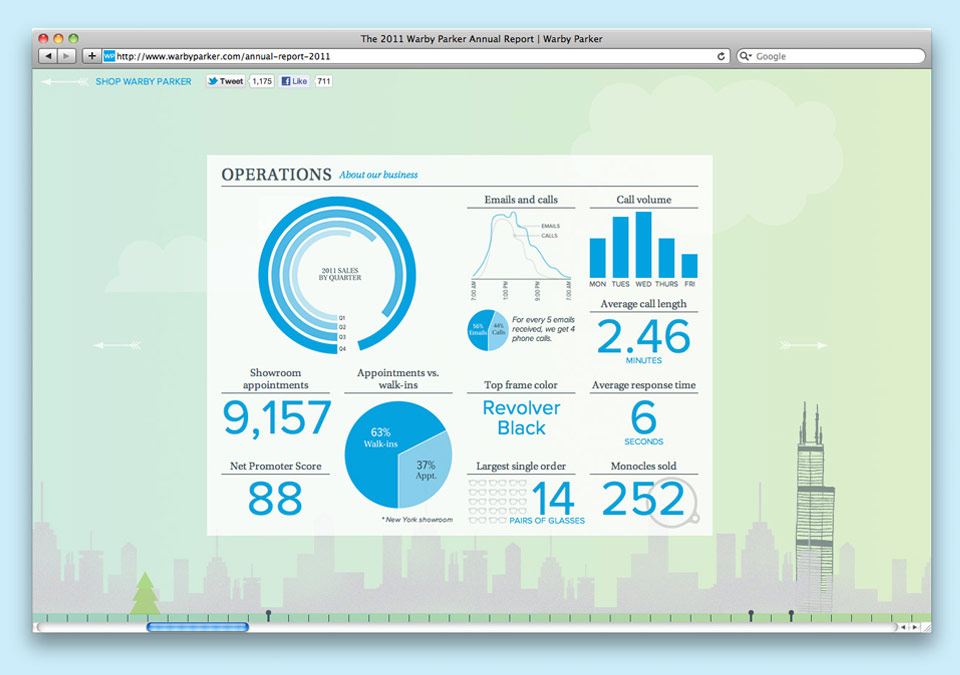This screenshot has width=960, height=675.
Task: Click the 'Average response time' heading
Action: tap(643, 385)
